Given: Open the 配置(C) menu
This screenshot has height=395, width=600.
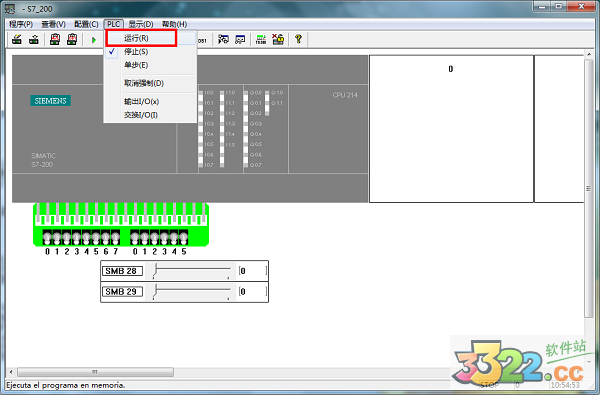Looking at the screenshot, I should [86, 24].
